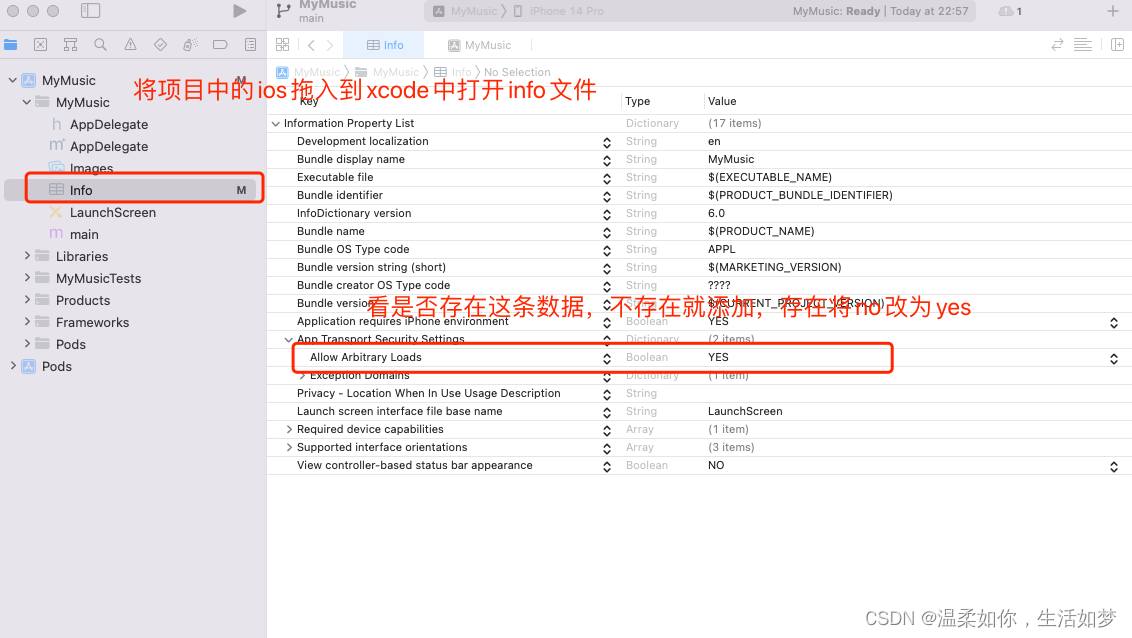Viewport: 1132px width, 638px height.
Task: Add a new library with plus button
Action: coord(1113,11)
